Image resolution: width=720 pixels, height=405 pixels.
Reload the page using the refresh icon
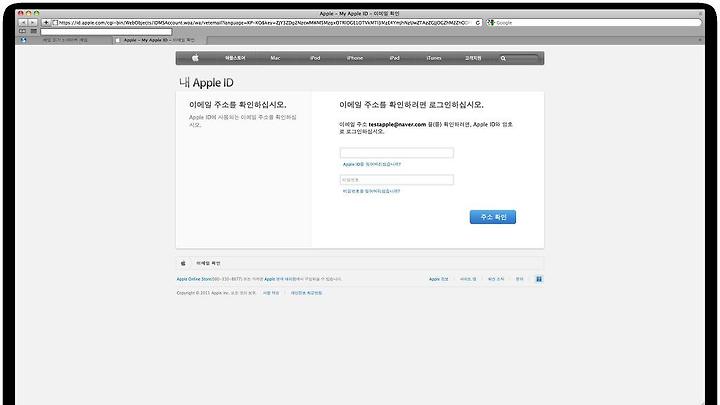coord(478,22)
